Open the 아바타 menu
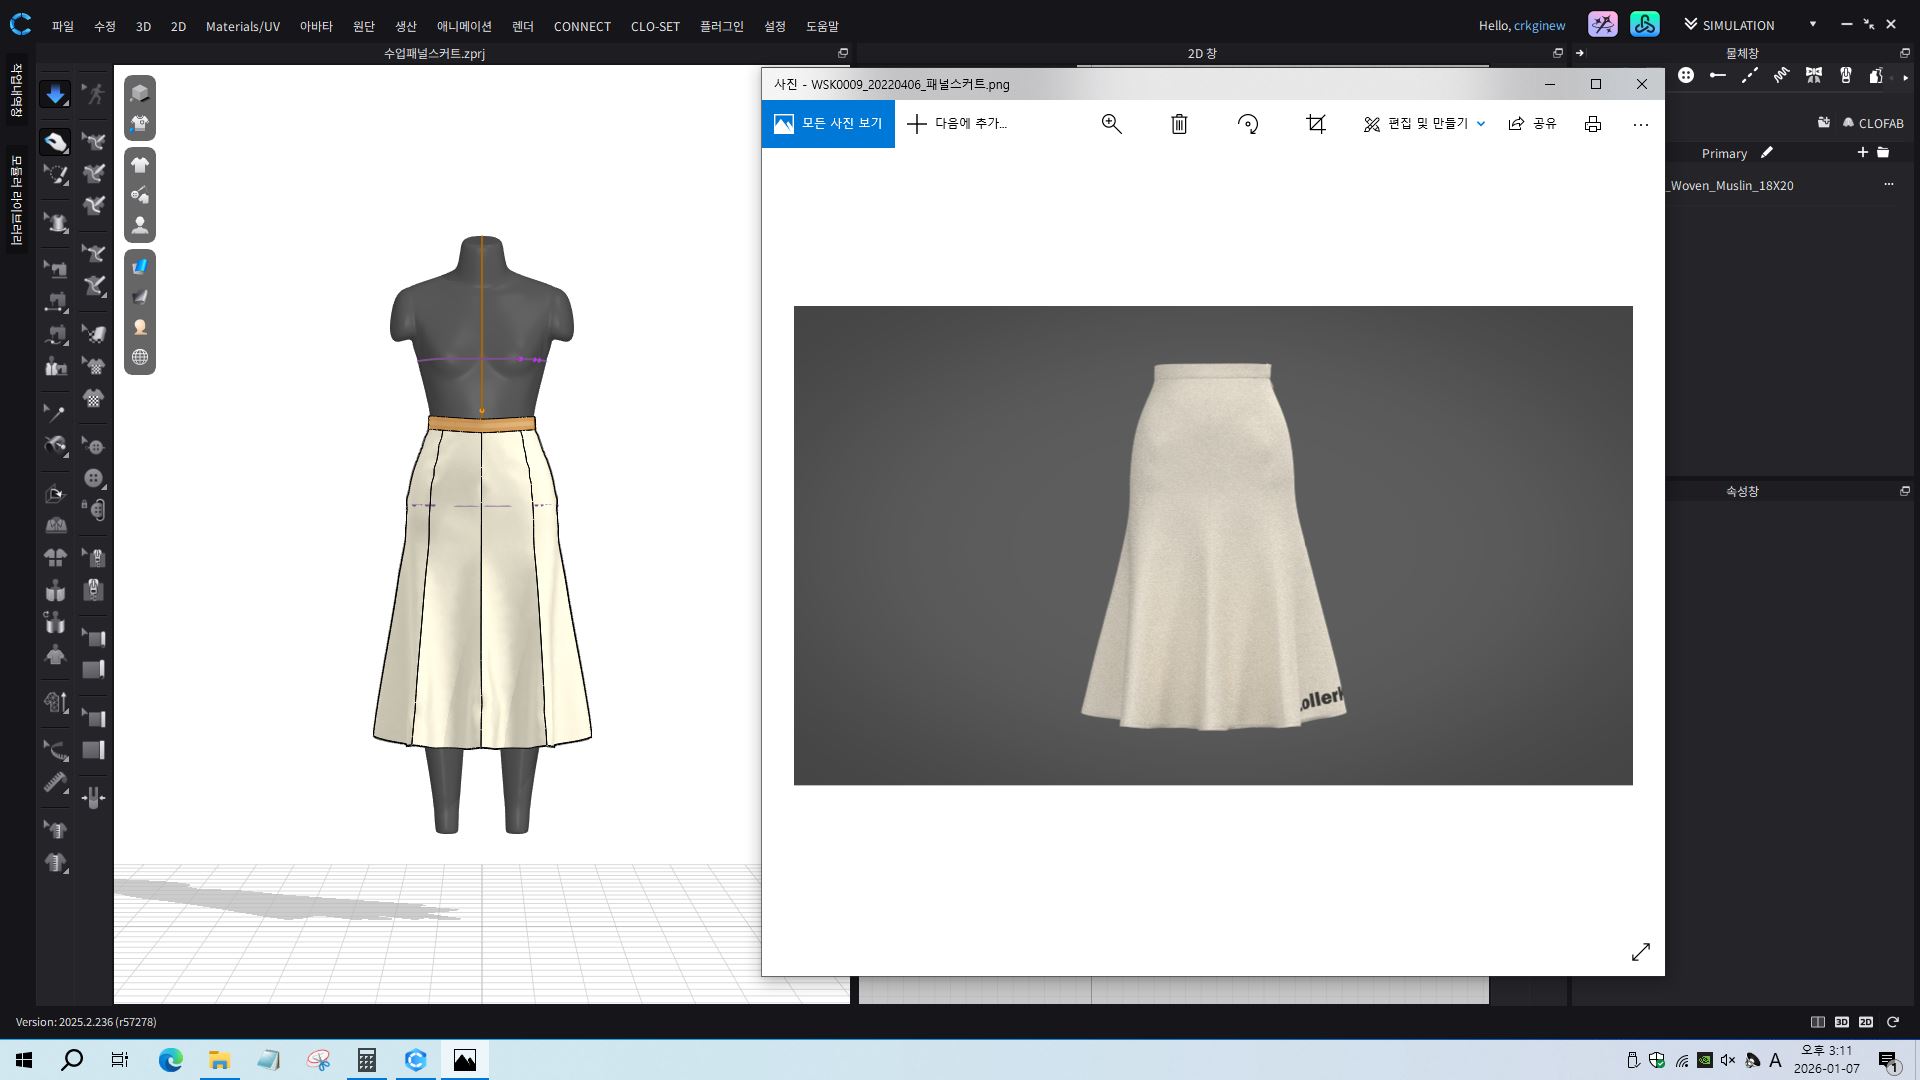 click(316, 26)
